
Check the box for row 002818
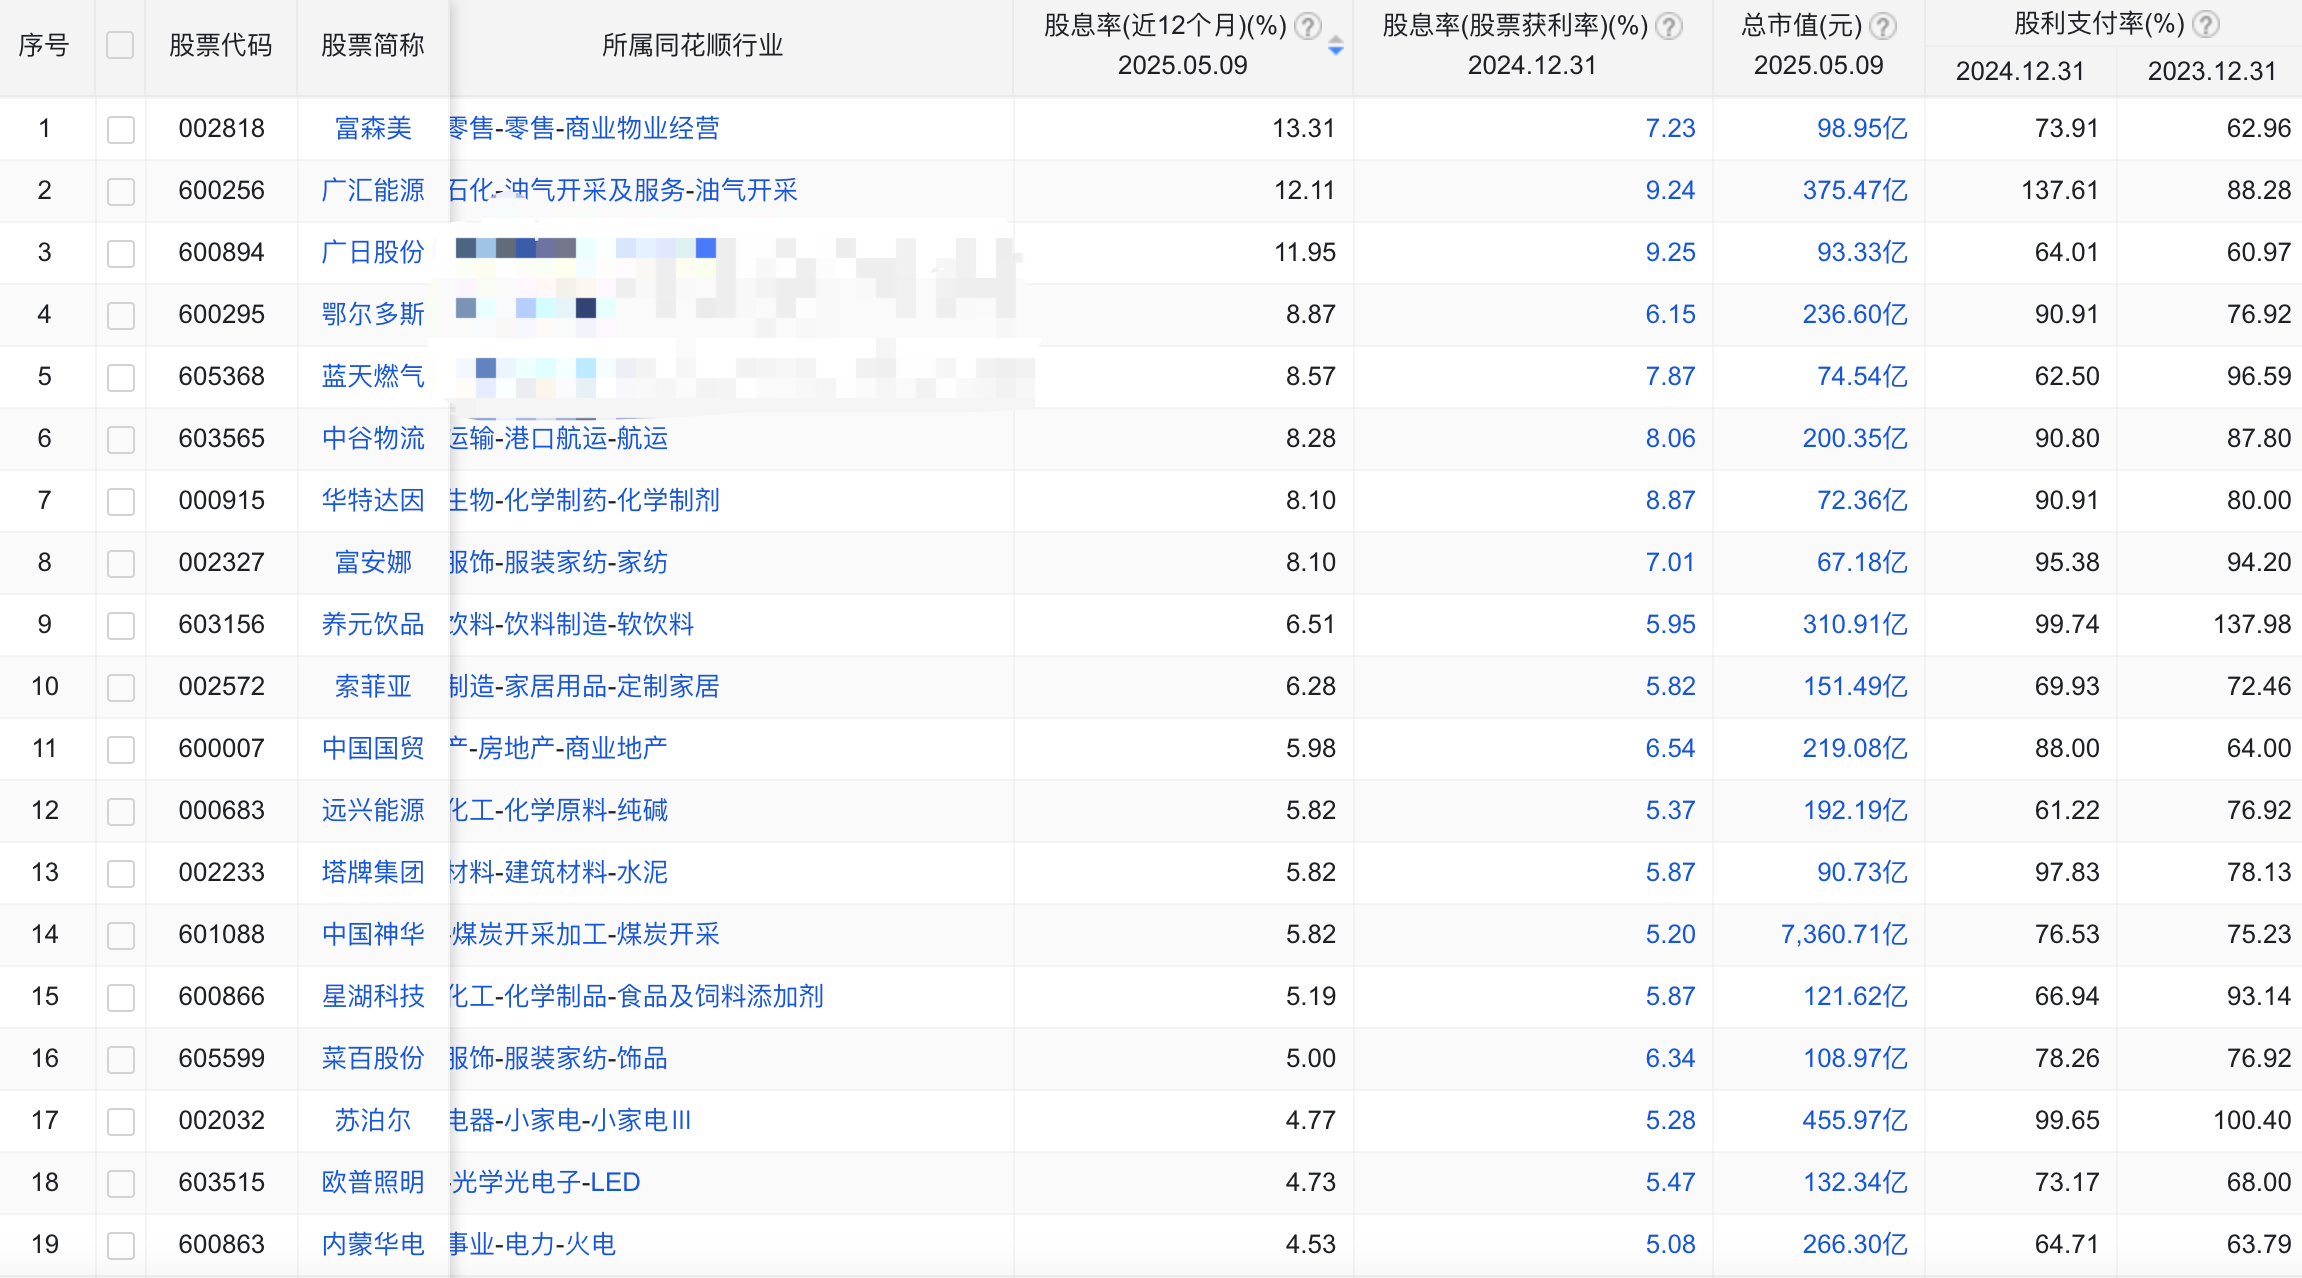(120, 129)
